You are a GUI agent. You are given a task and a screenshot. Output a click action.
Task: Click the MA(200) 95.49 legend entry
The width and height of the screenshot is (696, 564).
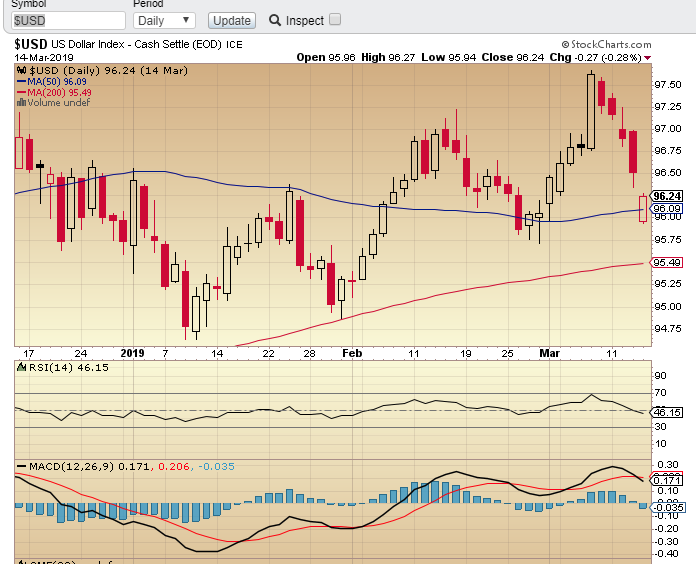coord(54,93)
